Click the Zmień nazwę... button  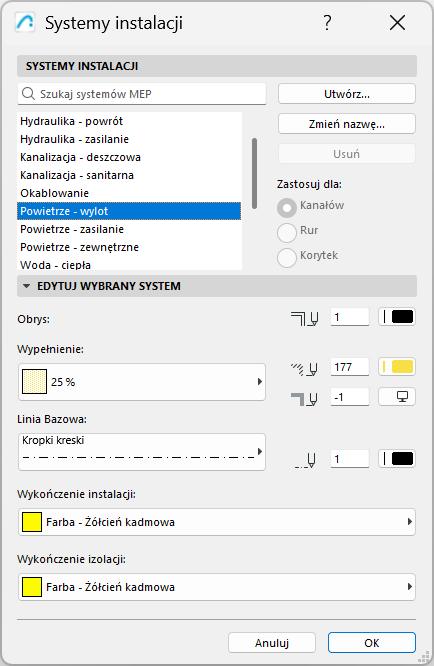coord(347,124)
